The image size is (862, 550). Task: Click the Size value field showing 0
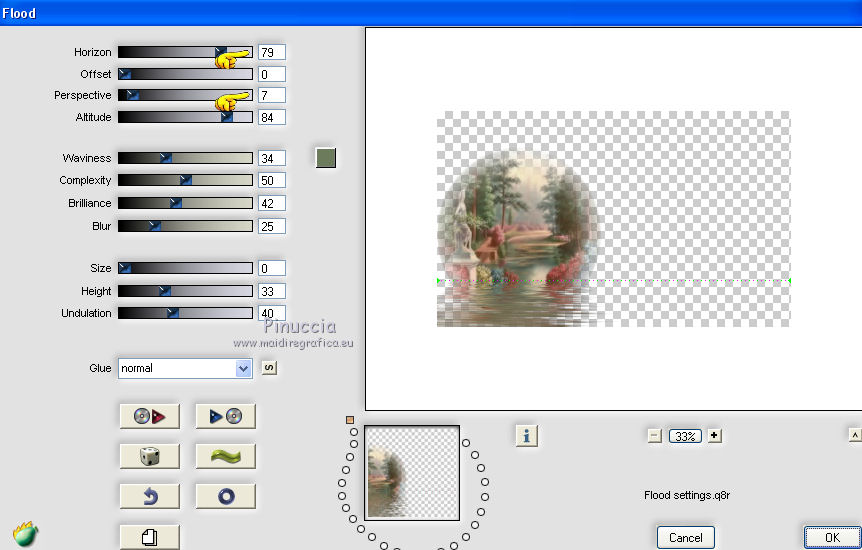tap(272, 268)
